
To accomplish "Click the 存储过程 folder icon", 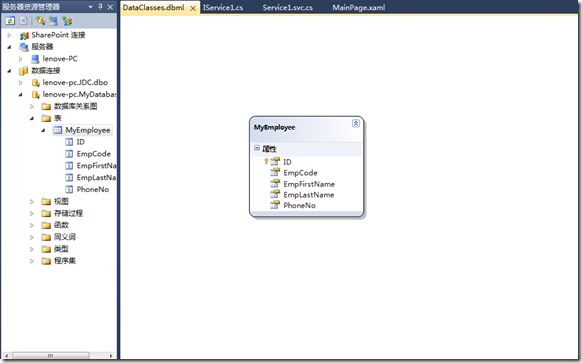I will (x=46, y=213).
